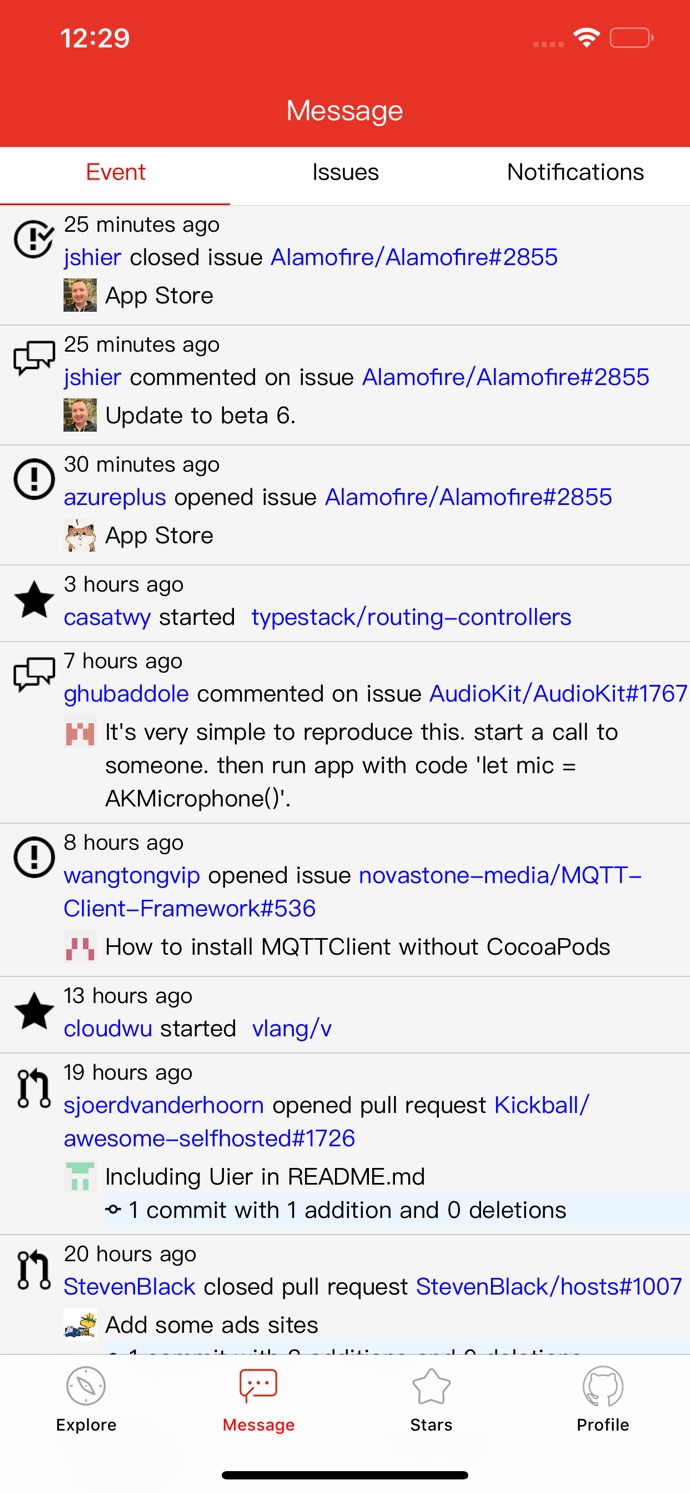This screenshot has width=690, height=1493.
Task: Click the star icon next to cloudwu event
Action: [34, 1012]
